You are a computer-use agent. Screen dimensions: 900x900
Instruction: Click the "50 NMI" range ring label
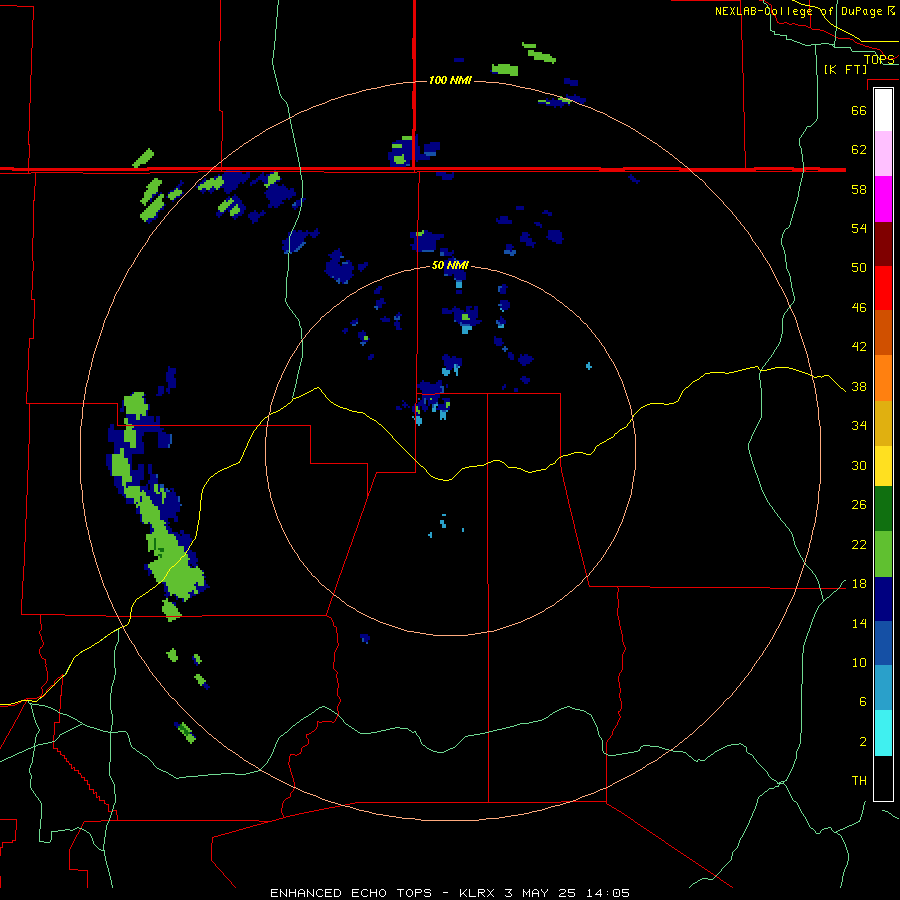[450, 265]
